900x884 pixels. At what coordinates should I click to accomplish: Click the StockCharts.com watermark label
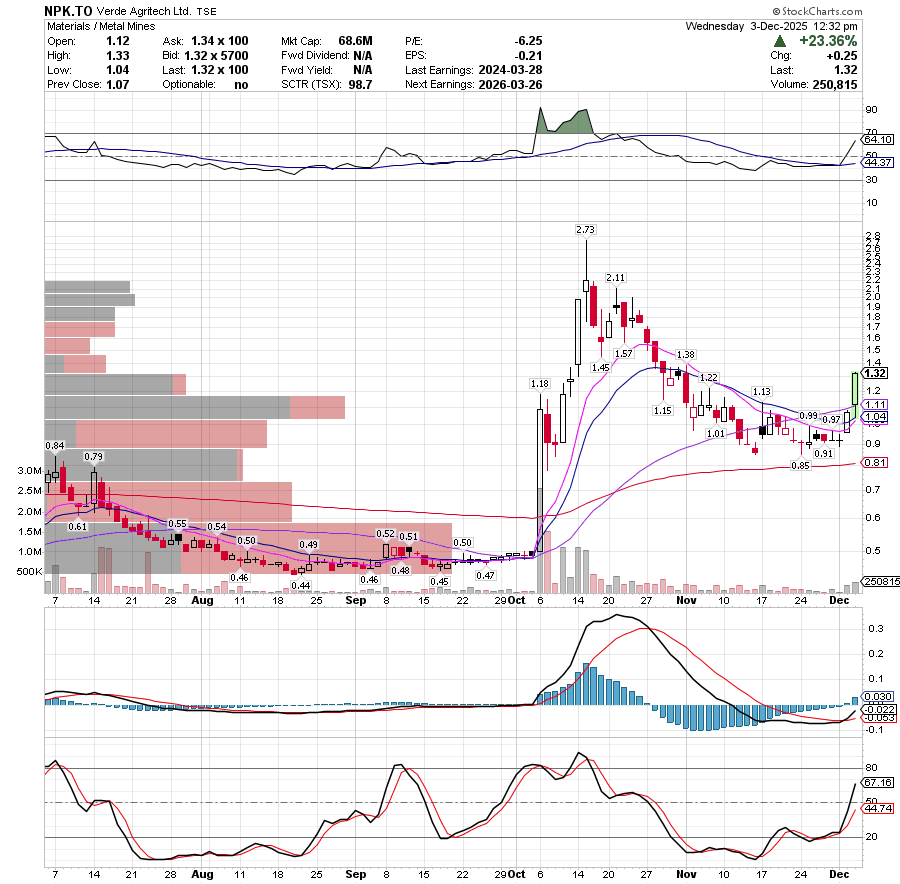(817, 11)
